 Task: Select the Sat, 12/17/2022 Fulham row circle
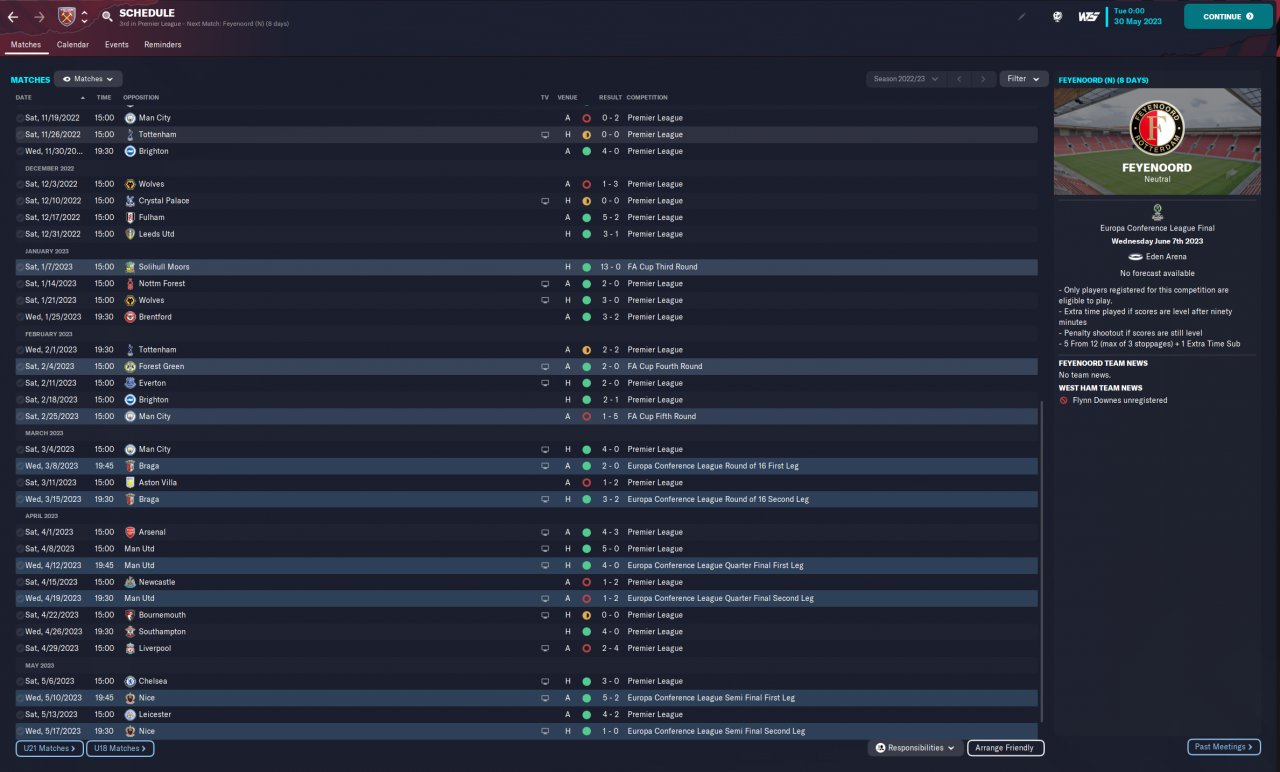[x=20, y=217]
